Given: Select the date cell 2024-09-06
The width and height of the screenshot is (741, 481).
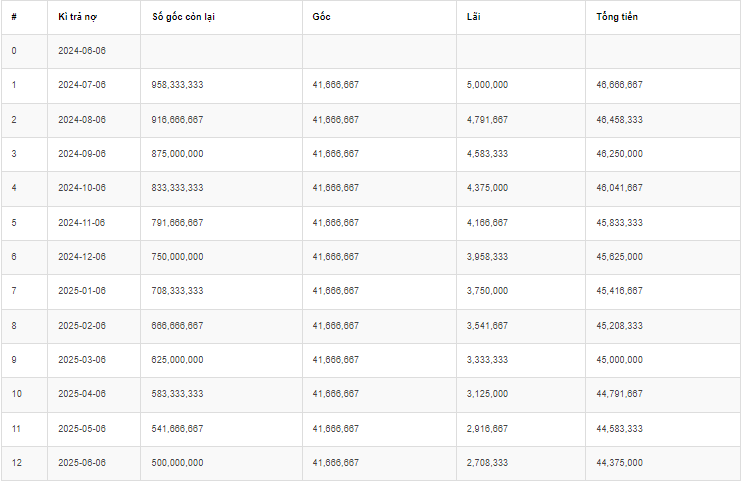Looking at the screenshot, I should point(82,154).
